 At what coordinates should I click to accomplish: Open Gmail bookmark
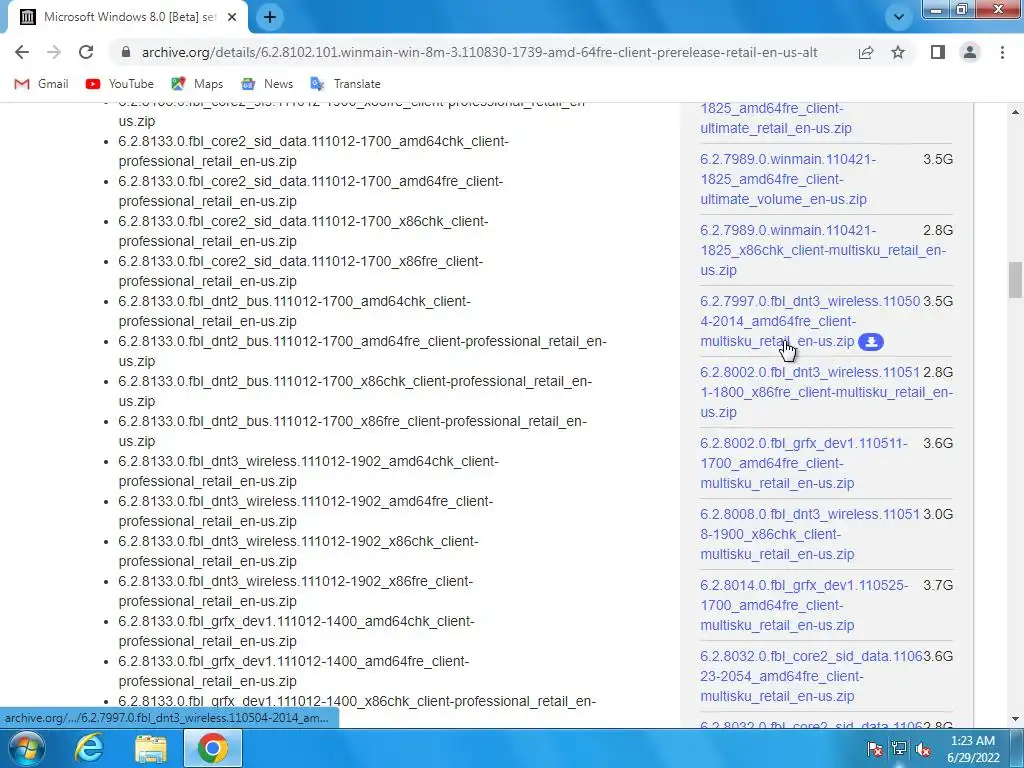(42, 84)
